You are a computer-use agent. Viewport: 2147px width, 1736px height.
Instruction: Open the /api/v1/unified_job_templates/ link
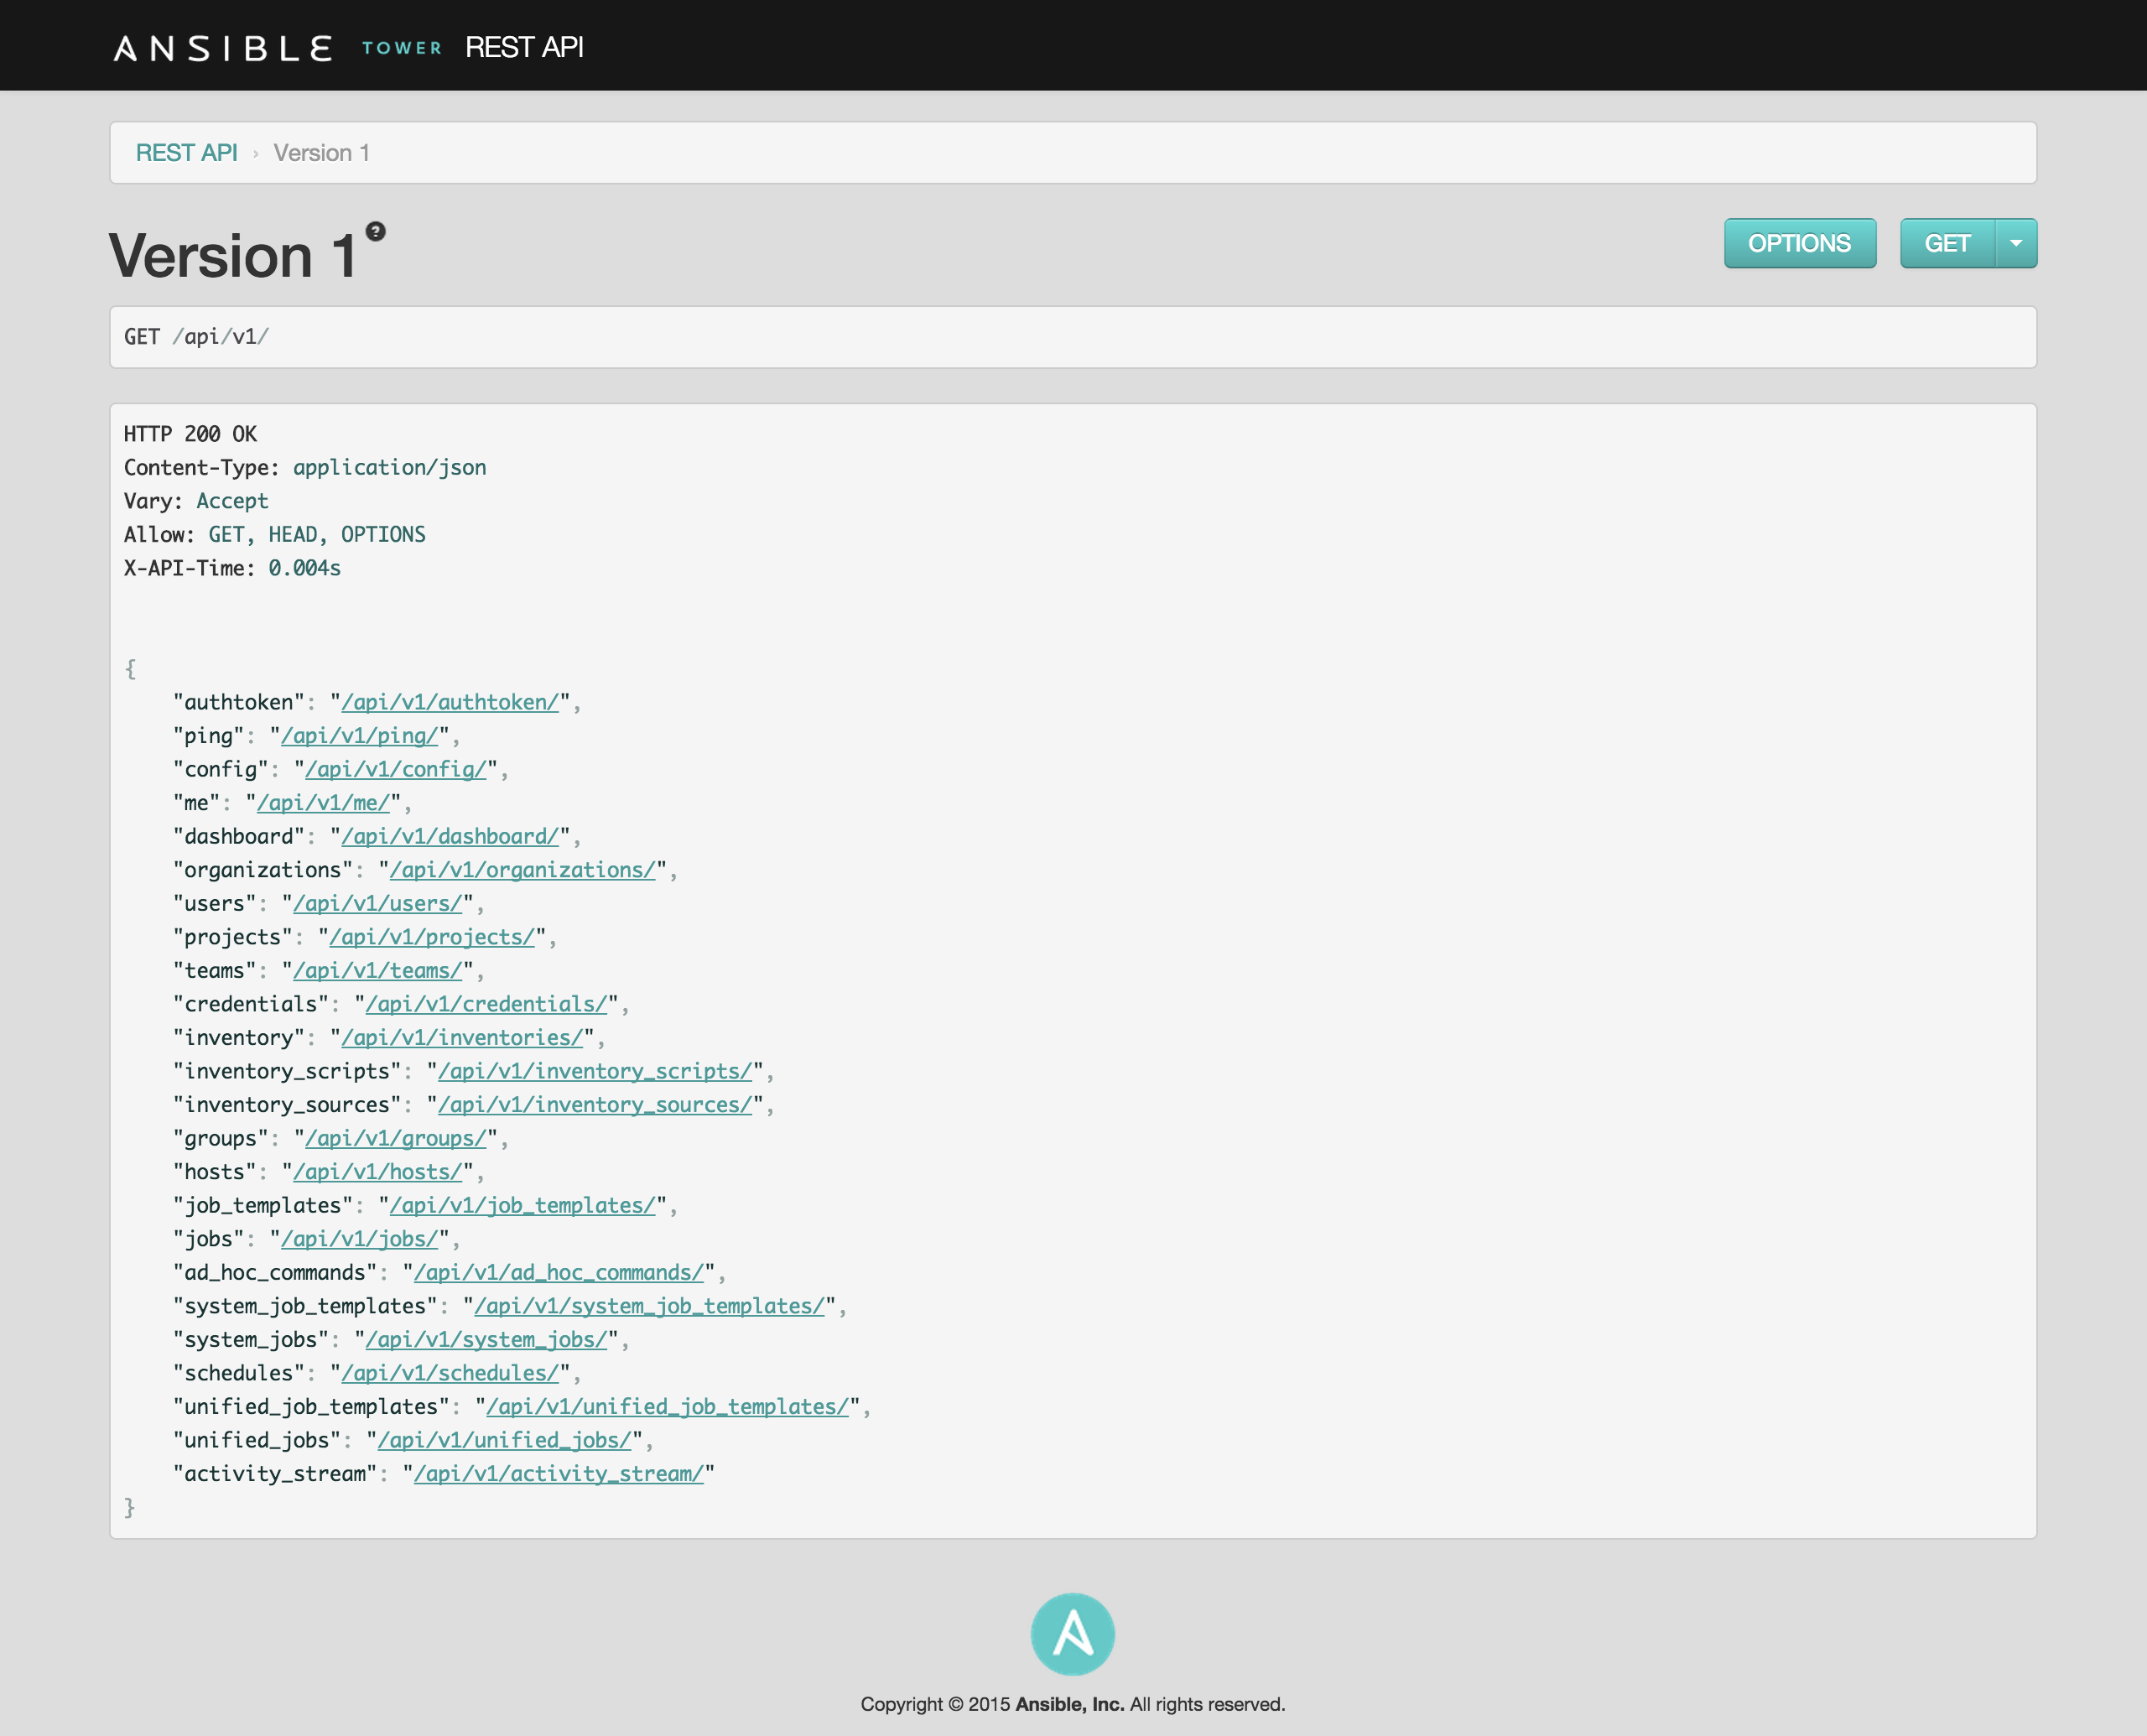(x=668, y=1406)
